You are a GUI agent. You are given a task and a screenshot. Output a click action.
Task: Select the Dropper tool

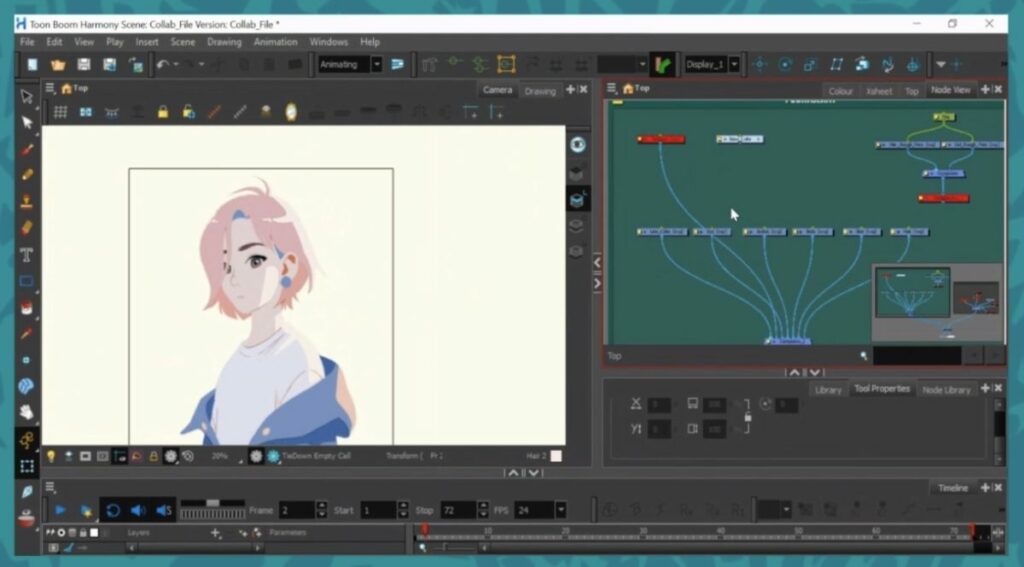pyautogui.click(x=27, y=334)
